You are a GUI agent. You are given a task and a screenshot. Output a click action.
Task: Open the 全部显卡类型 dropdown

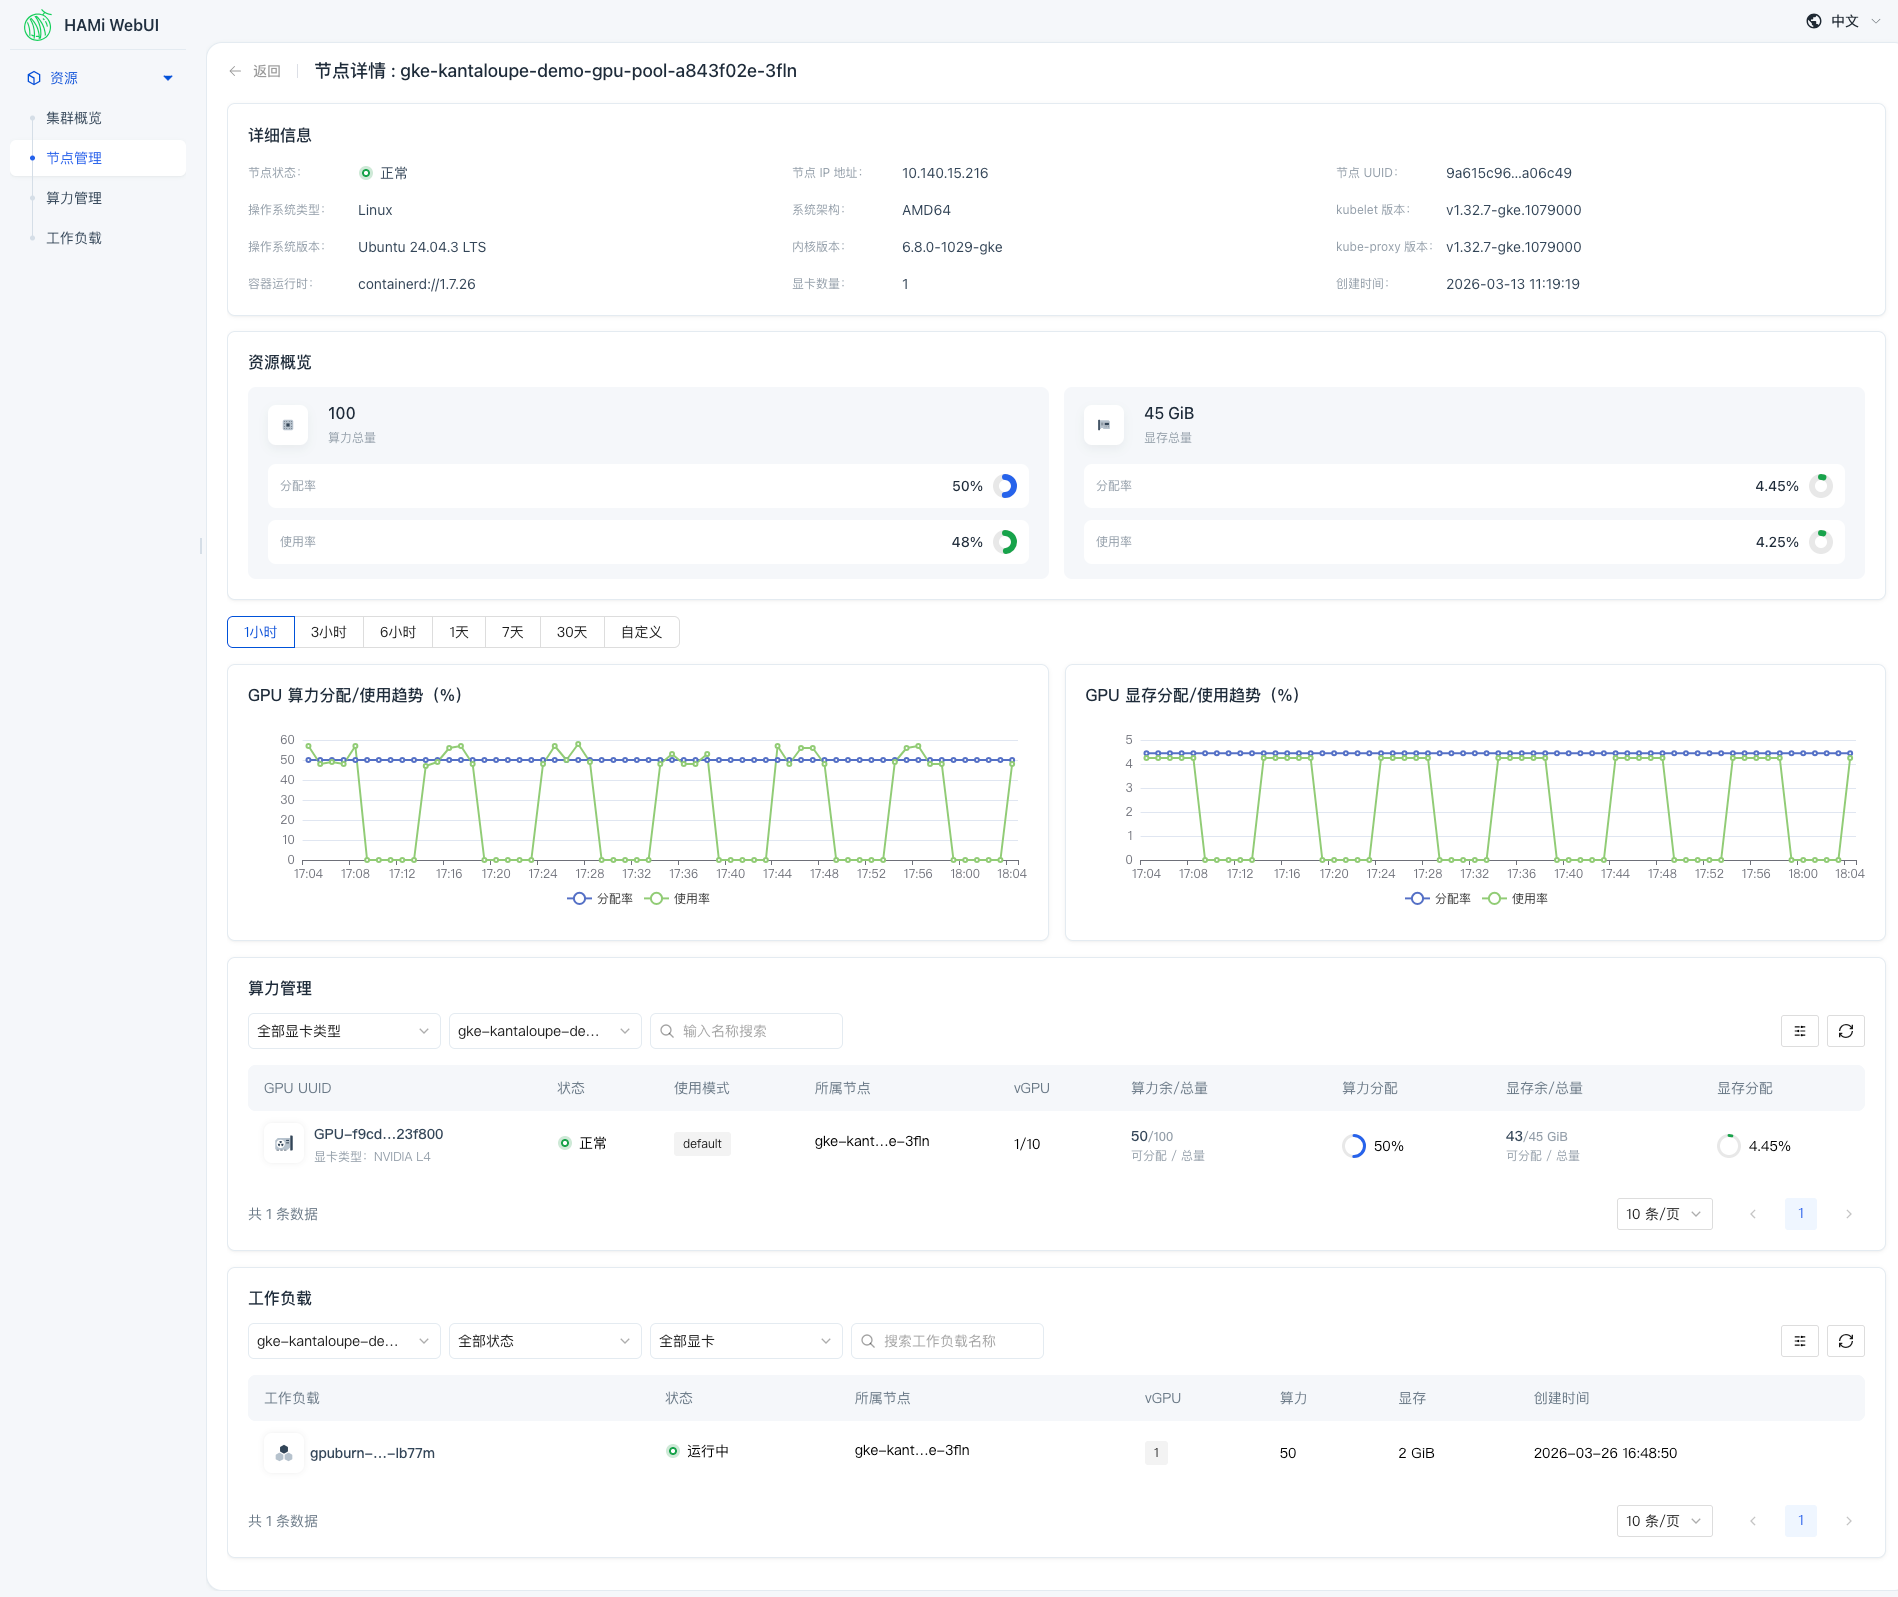click(343, 1031)
